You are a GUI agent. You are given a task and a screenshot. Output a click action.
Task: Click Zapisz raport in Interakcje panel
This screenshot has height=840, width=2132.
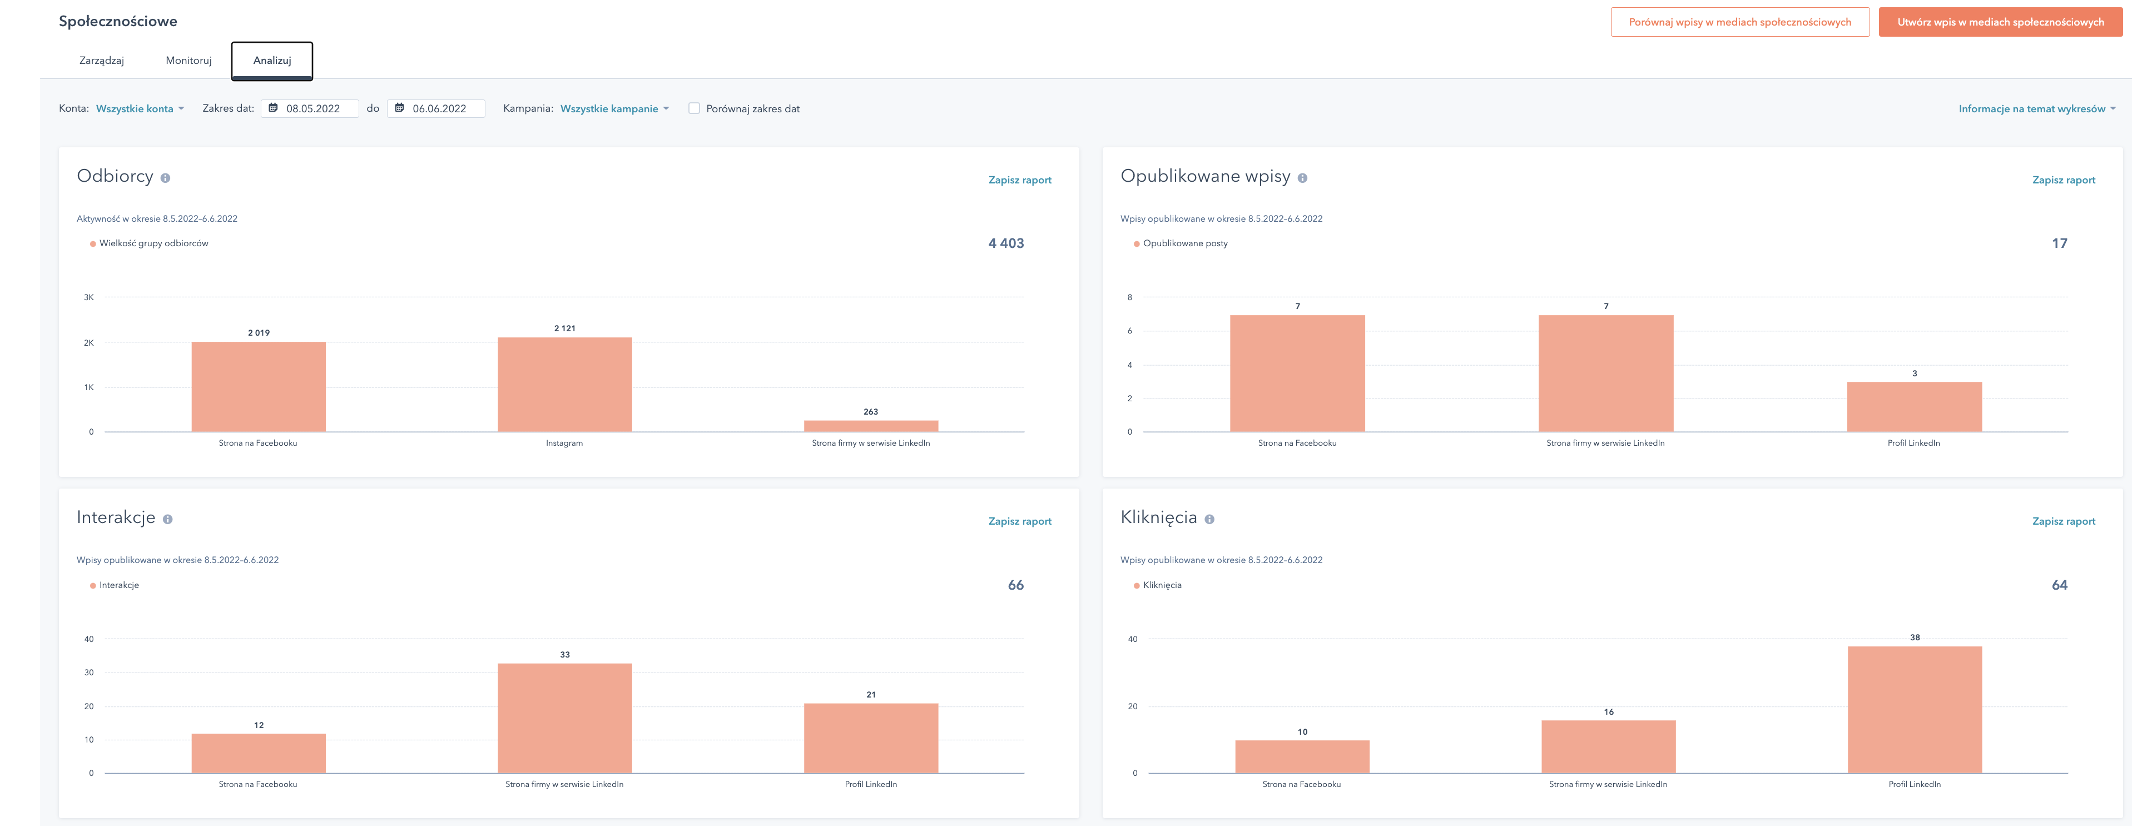click(1019, 521)
